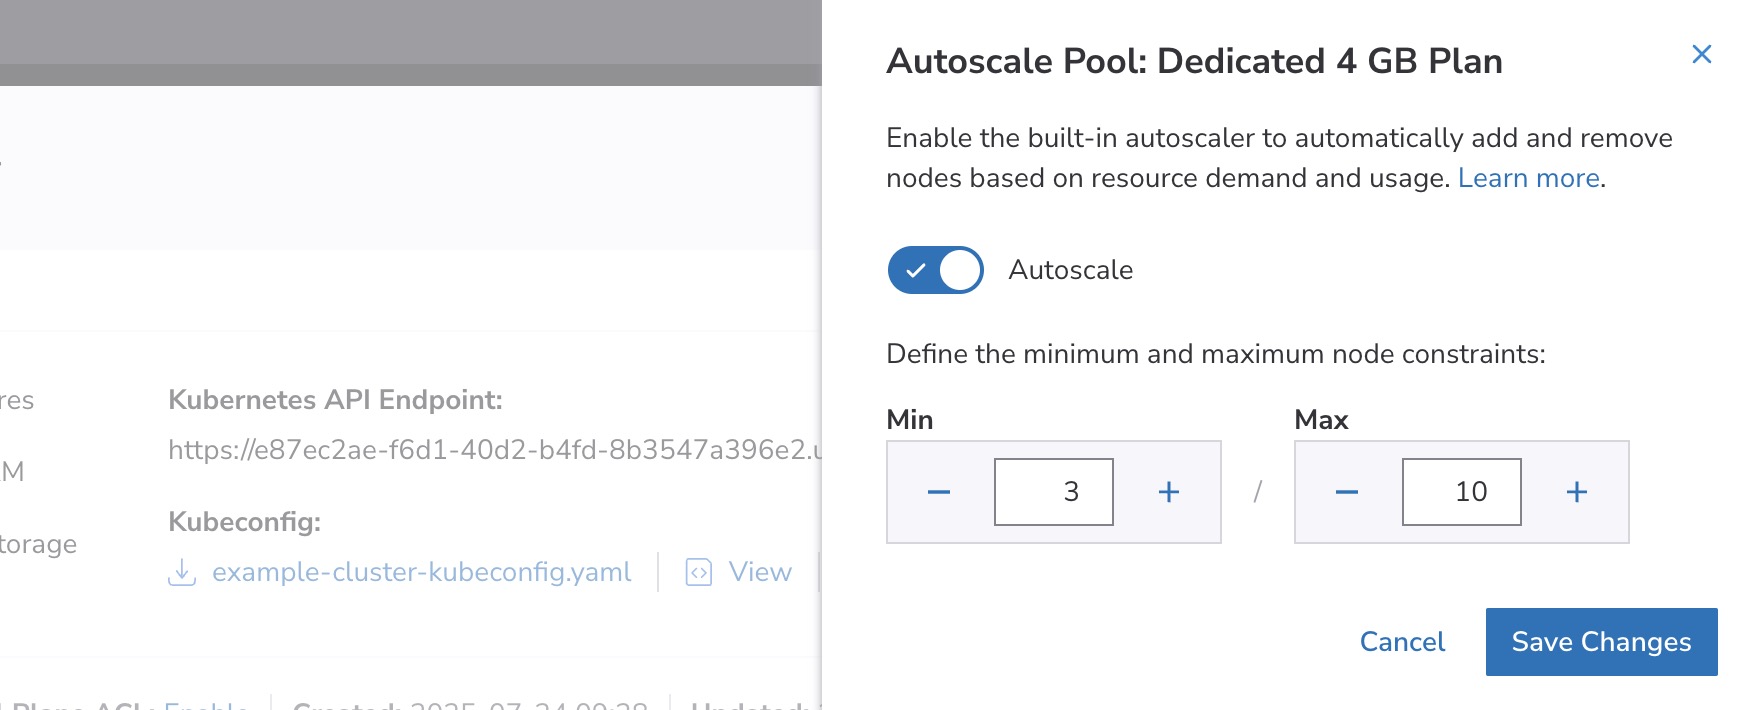Click the View kubeconfig code icon
The width and height of the screenshot is (1764, 710).
tap(698, 572)
